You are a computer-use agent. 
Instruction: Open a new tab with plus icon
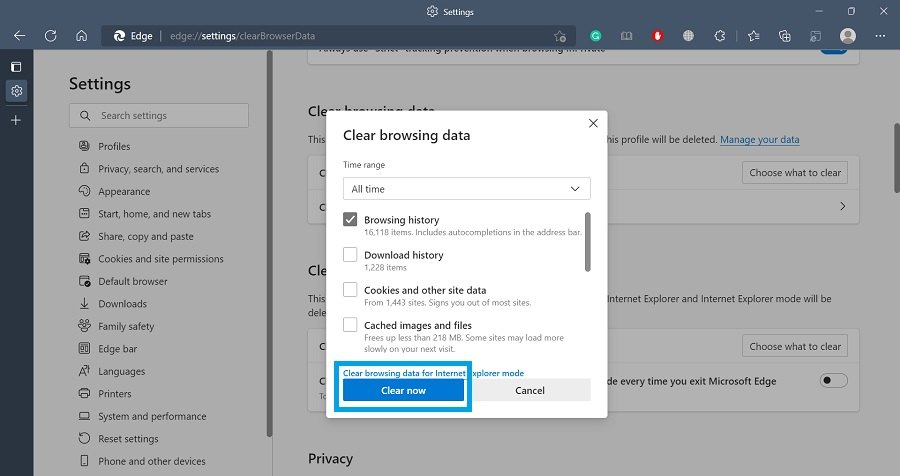click(x=16, y=120)
